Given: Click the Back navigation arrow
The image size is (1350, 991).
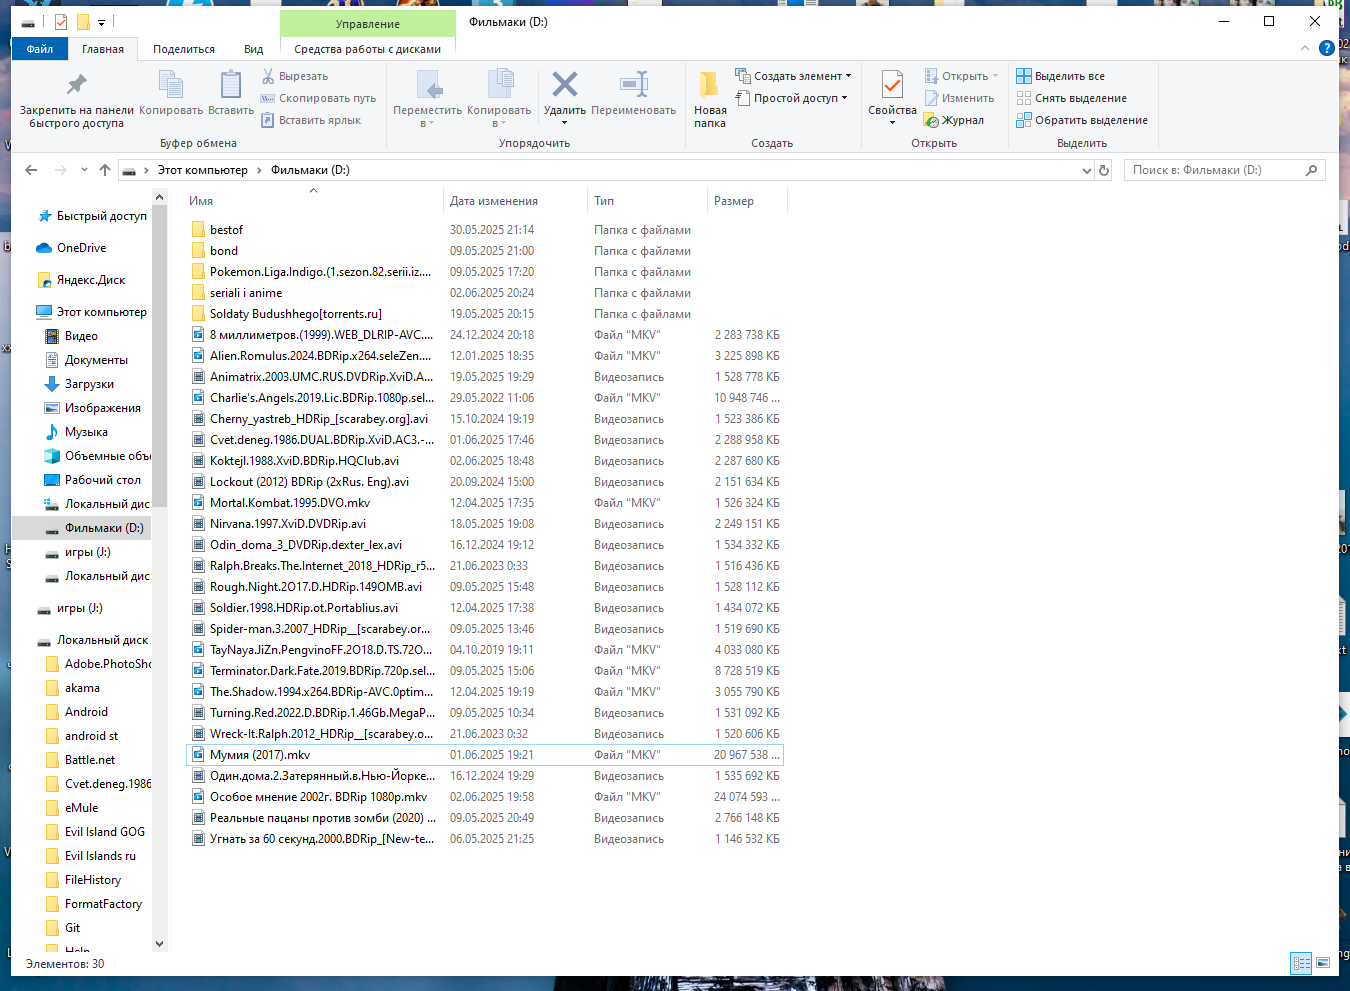Looking at the screenshot, I should [31, 170].
